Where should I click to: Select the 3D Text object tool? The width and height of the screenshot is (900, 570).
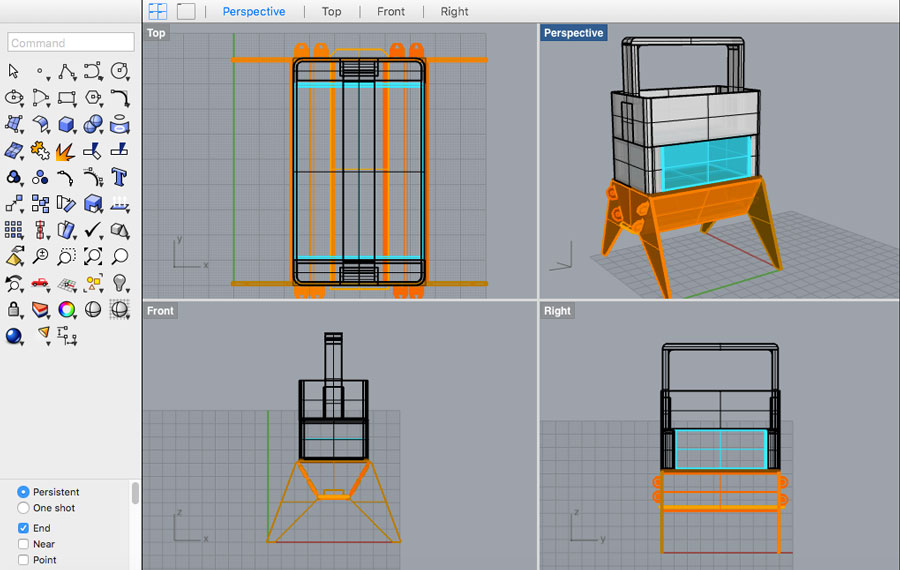click(x=119, y=177)
